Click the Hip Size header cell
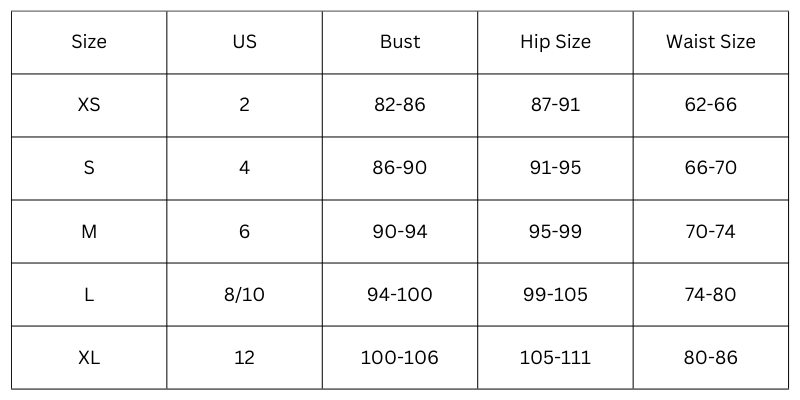 (555, 42)
